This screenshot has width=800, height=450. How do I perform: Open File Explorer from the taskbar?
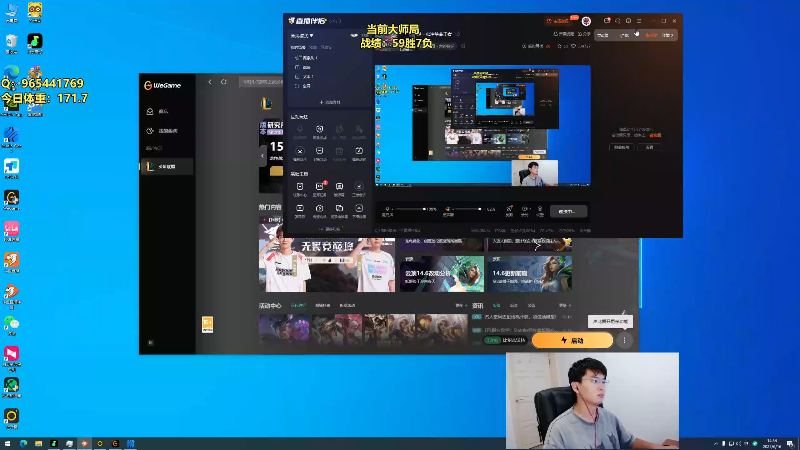38,444
